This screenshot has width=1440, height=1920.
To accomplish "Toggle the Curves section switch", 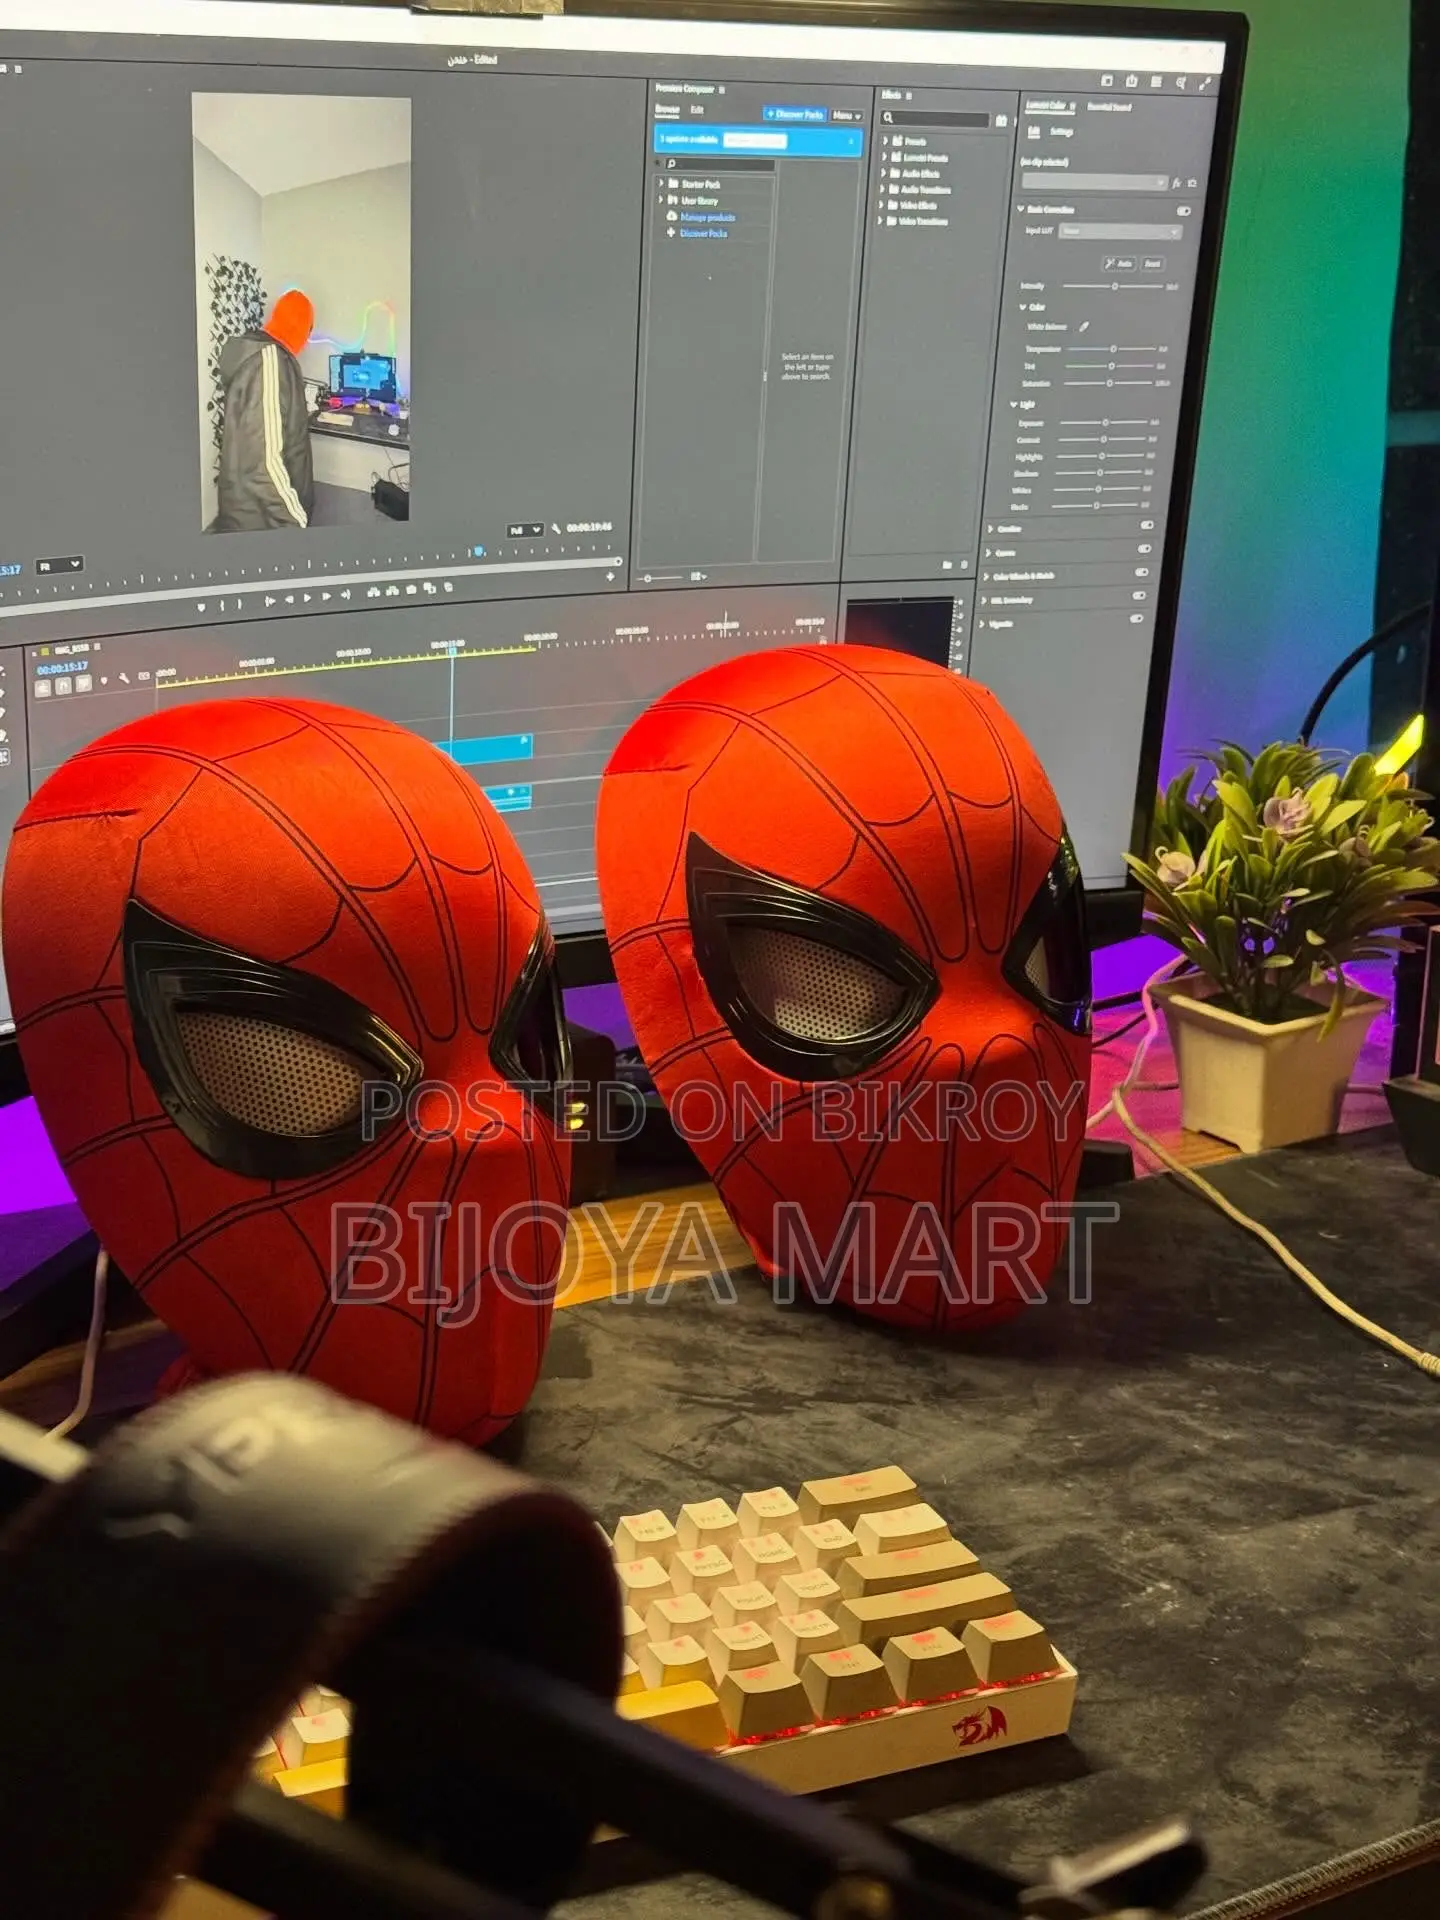I will pos(1144,549).
